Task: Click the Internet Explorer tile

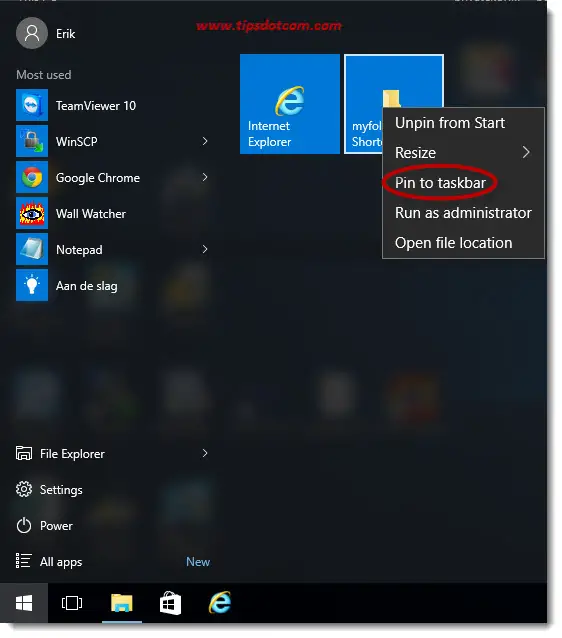Action: point(290,104)
